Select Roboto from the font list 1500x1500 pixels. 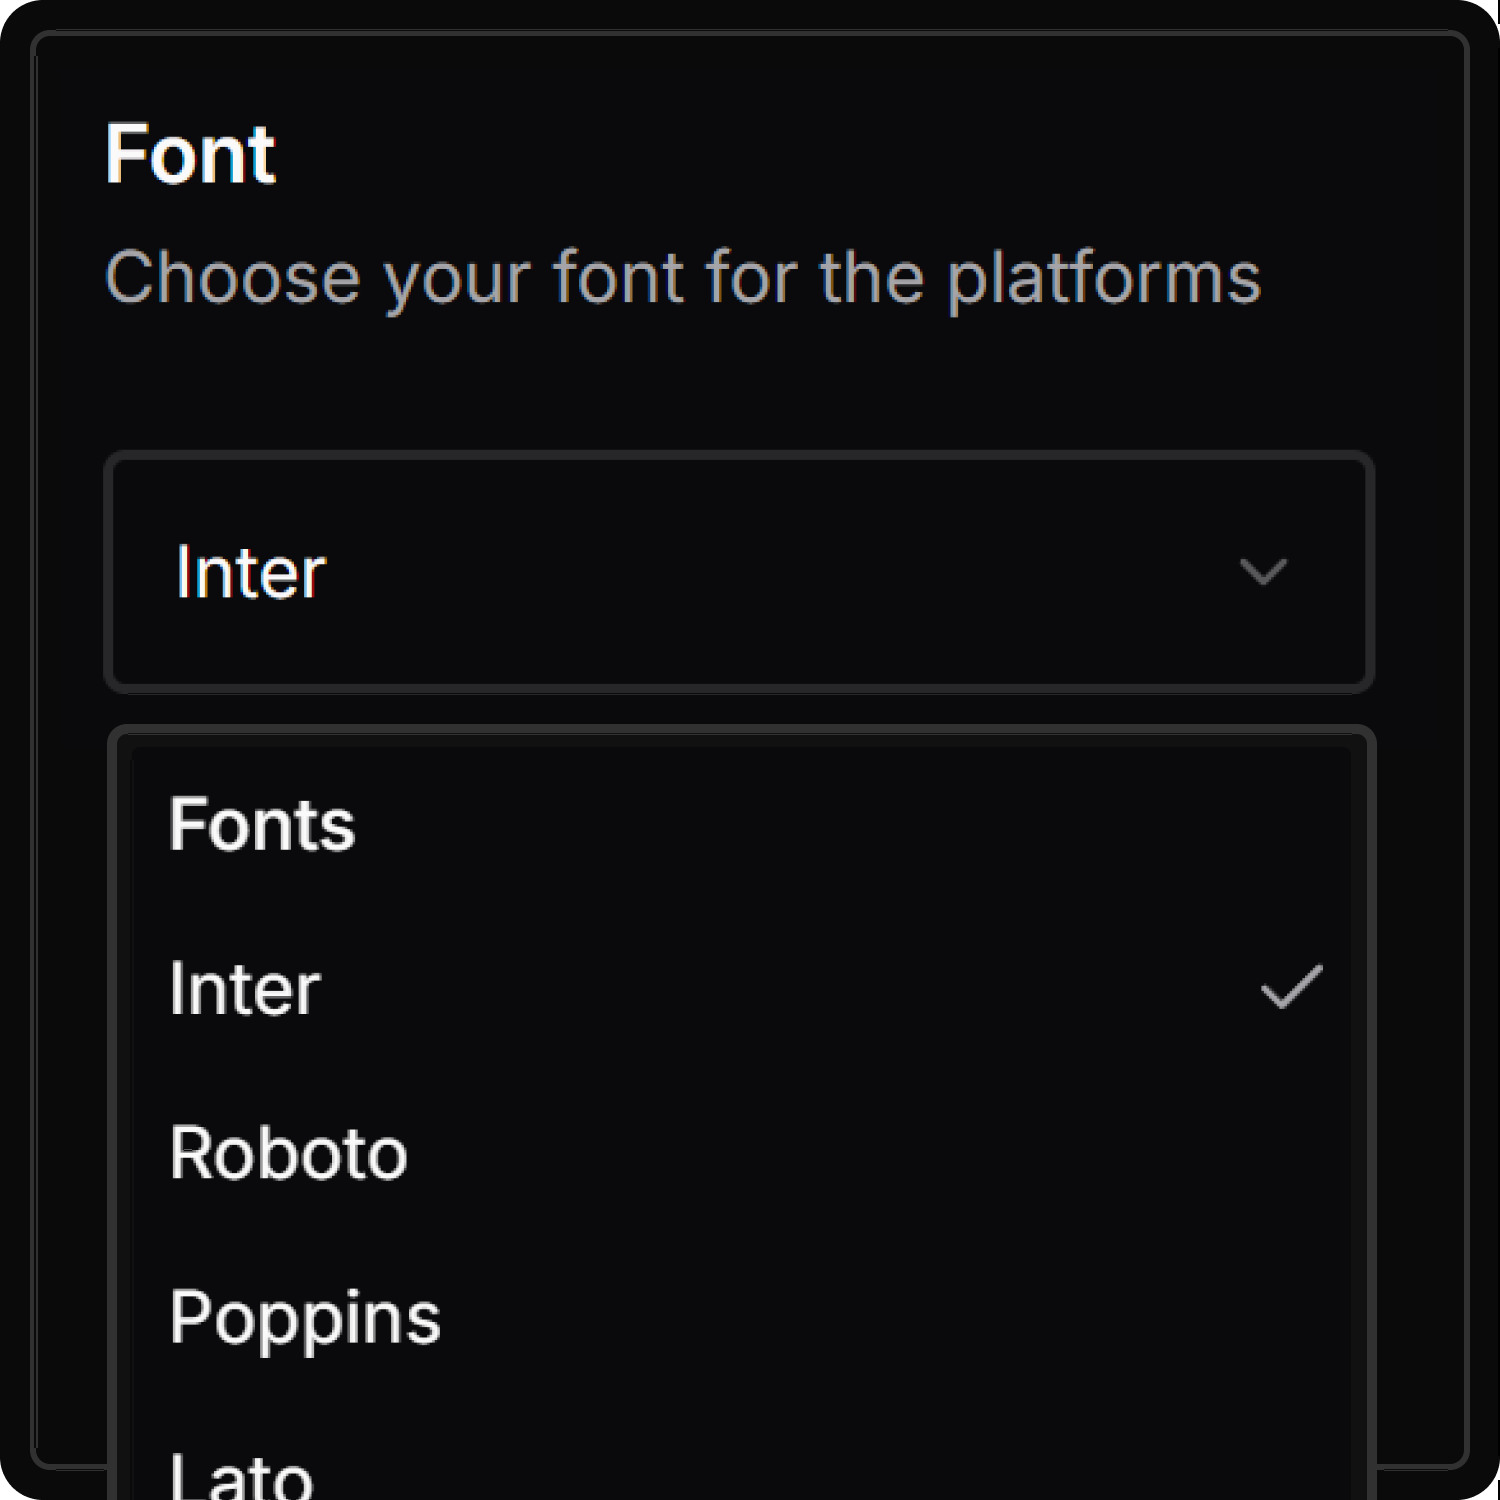[288, 1152]
